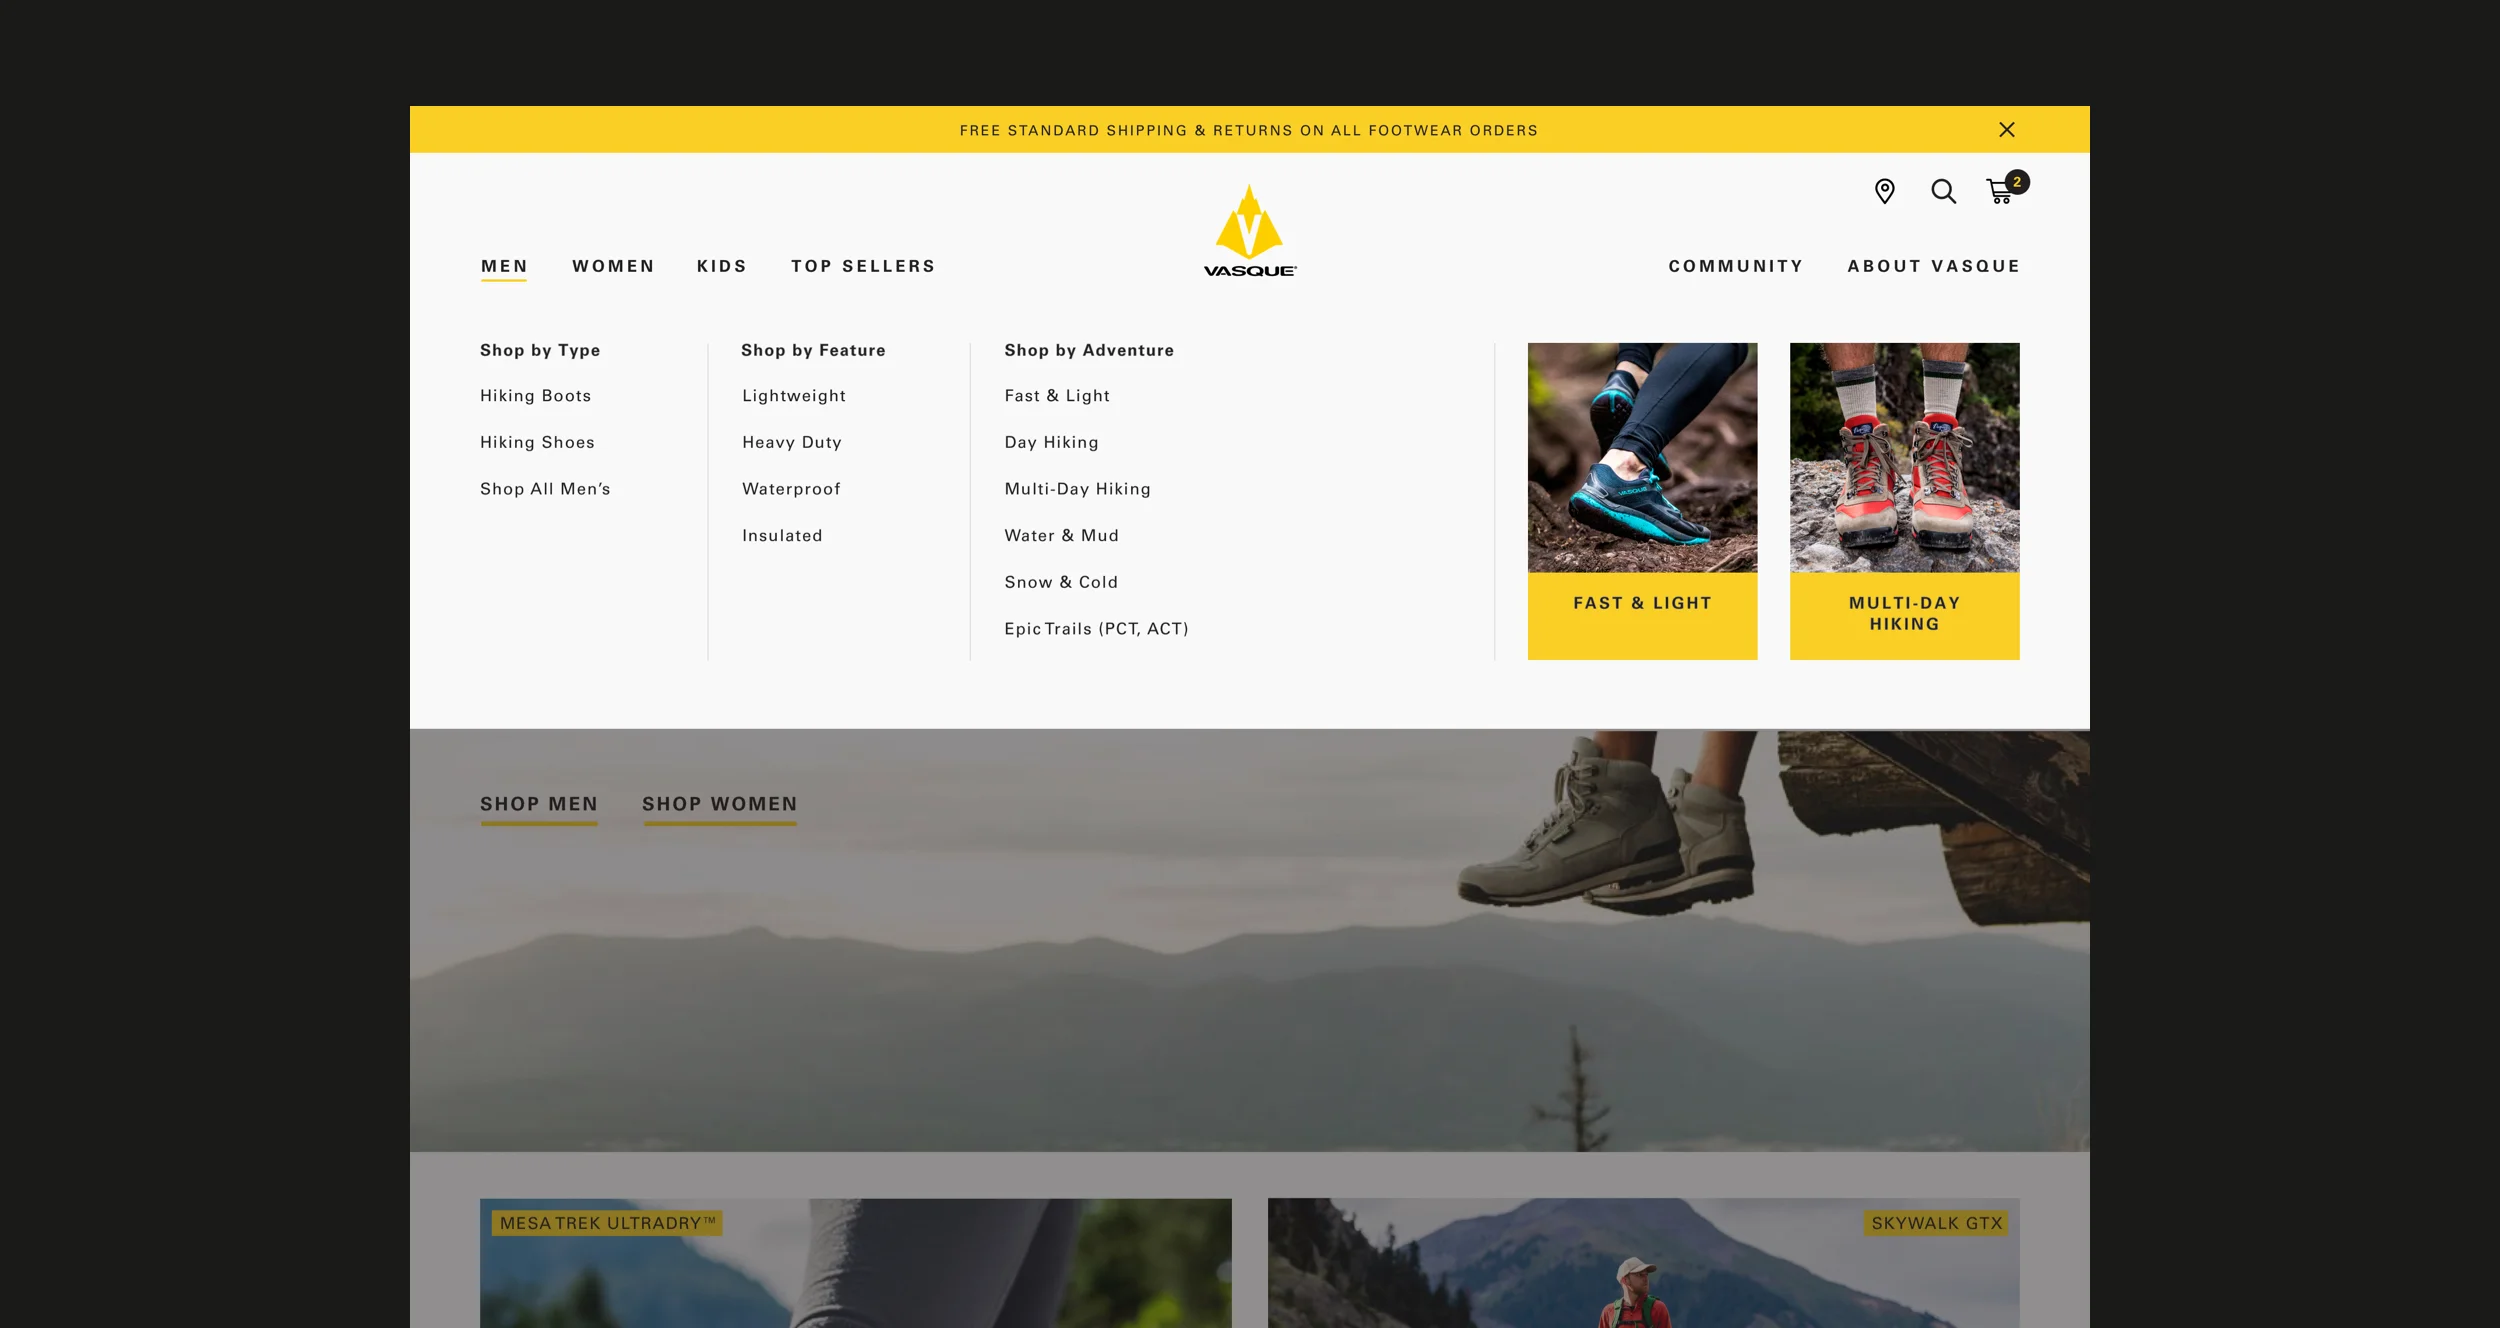Open the Community menu item
Viewport: 2500px width, 1328px height.
[1735, 266]
